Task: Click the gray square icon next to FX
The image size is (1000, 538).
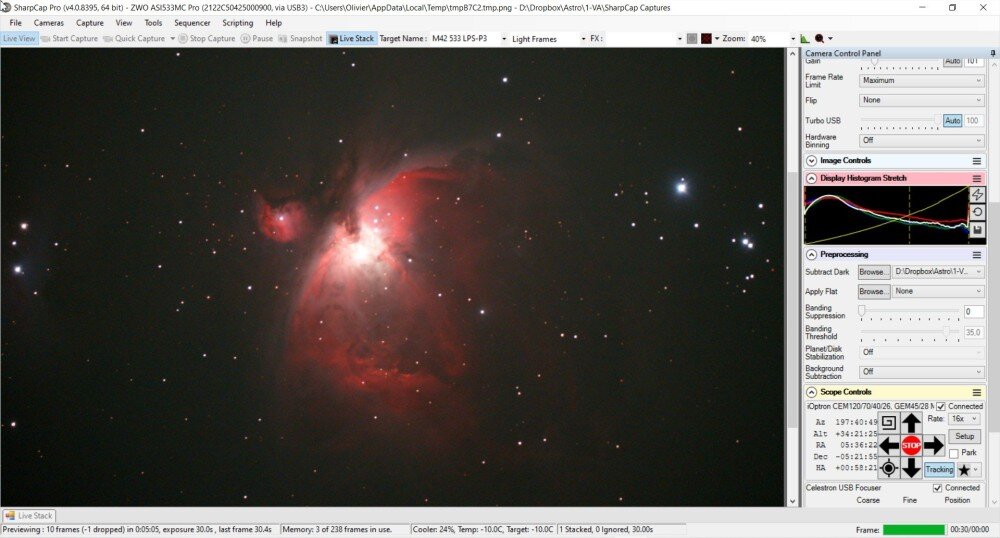Action: coord(692,39)
